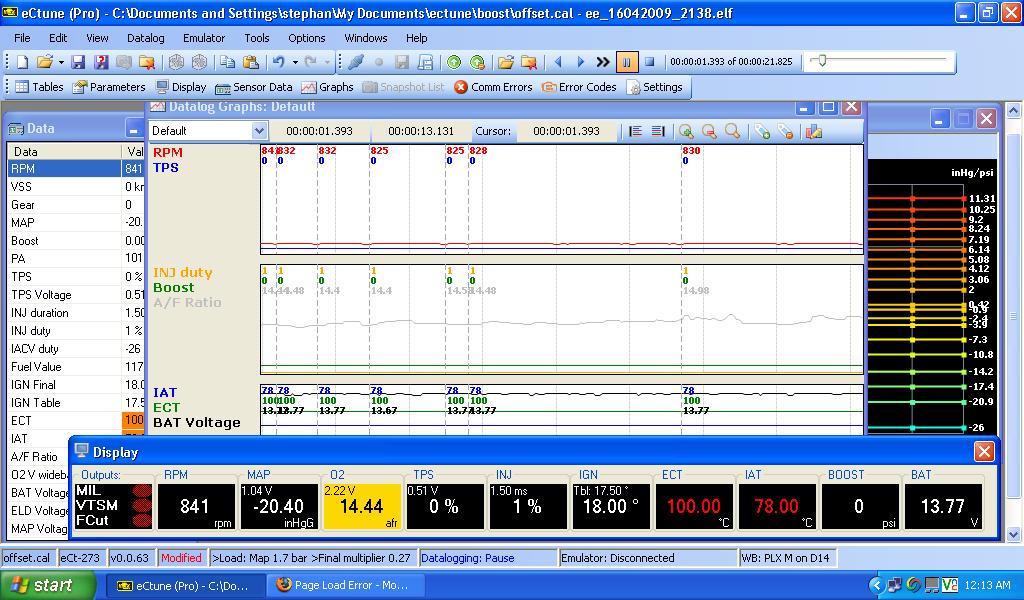This screenshot has width=1024, height=600.
Task: Click the playback position slider handle
Action: point(822,61)
